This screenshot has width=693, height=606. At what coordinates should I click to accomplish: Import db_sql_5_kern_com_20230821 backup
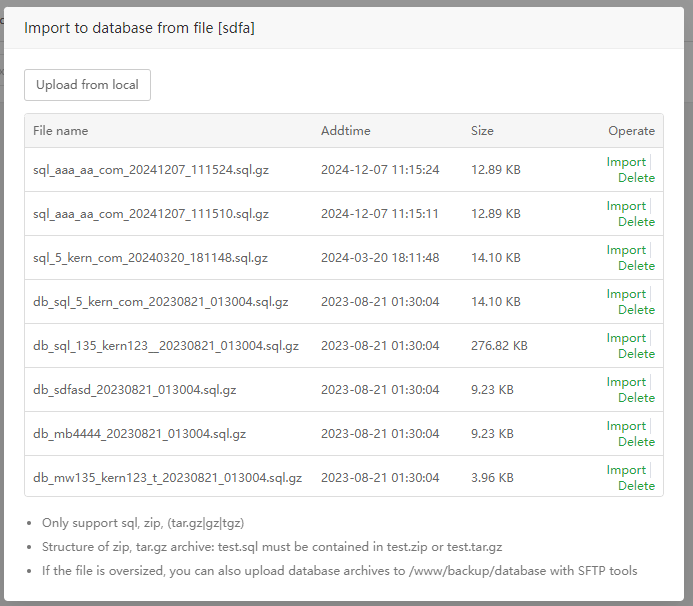point(626,294)
